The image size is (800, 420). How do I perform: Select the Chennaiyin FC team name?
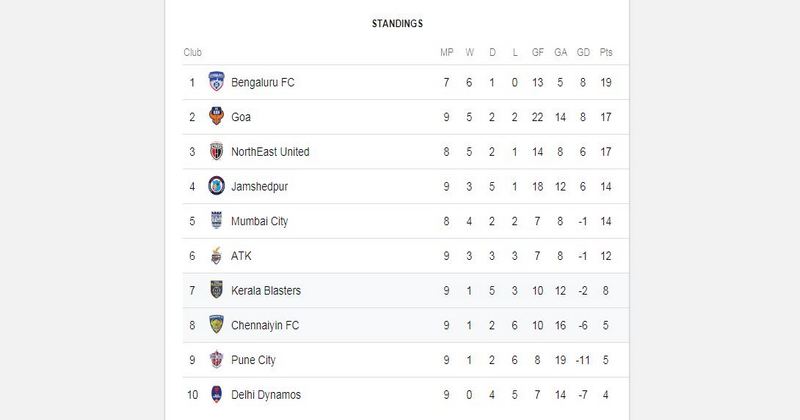click(265, 325)
